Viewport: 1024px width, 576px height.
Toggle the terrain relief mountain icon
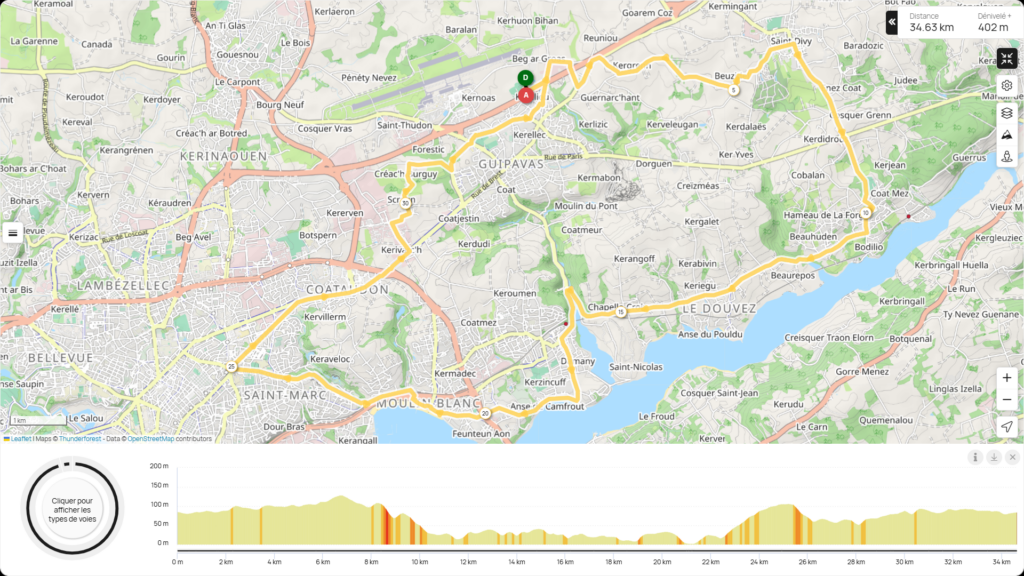pos(1007,134)
